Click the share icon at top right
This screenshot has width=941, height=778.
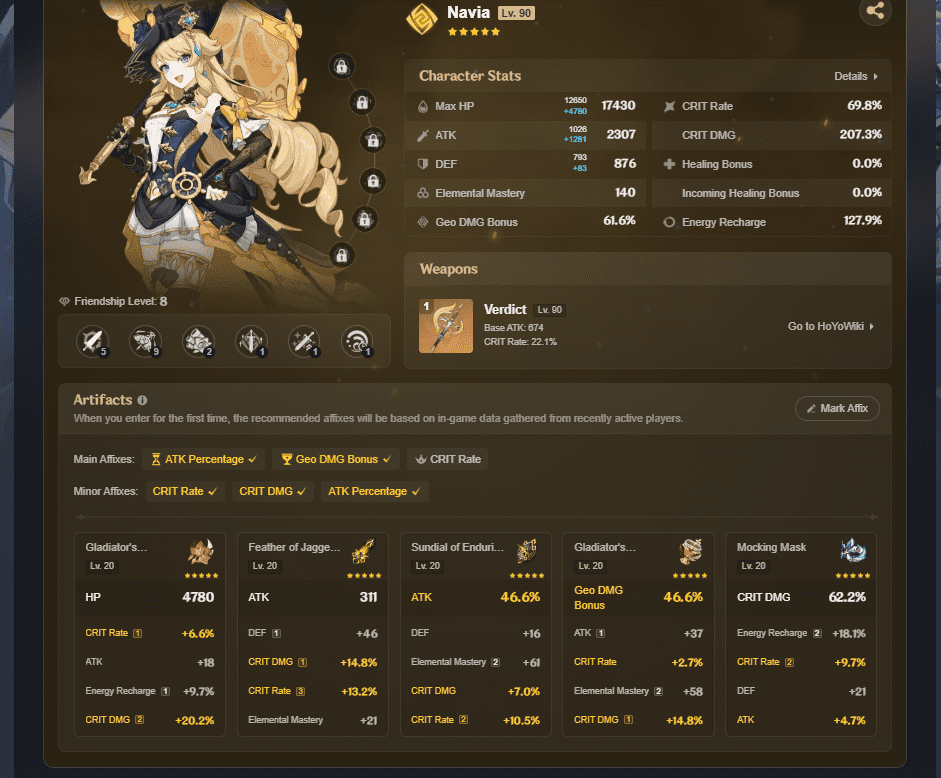[x=875, y=10]
